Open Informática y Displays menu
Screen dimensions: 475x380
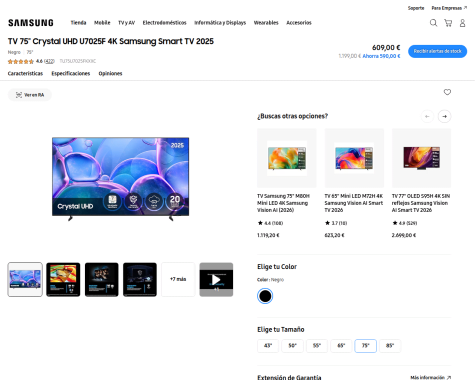220,23
